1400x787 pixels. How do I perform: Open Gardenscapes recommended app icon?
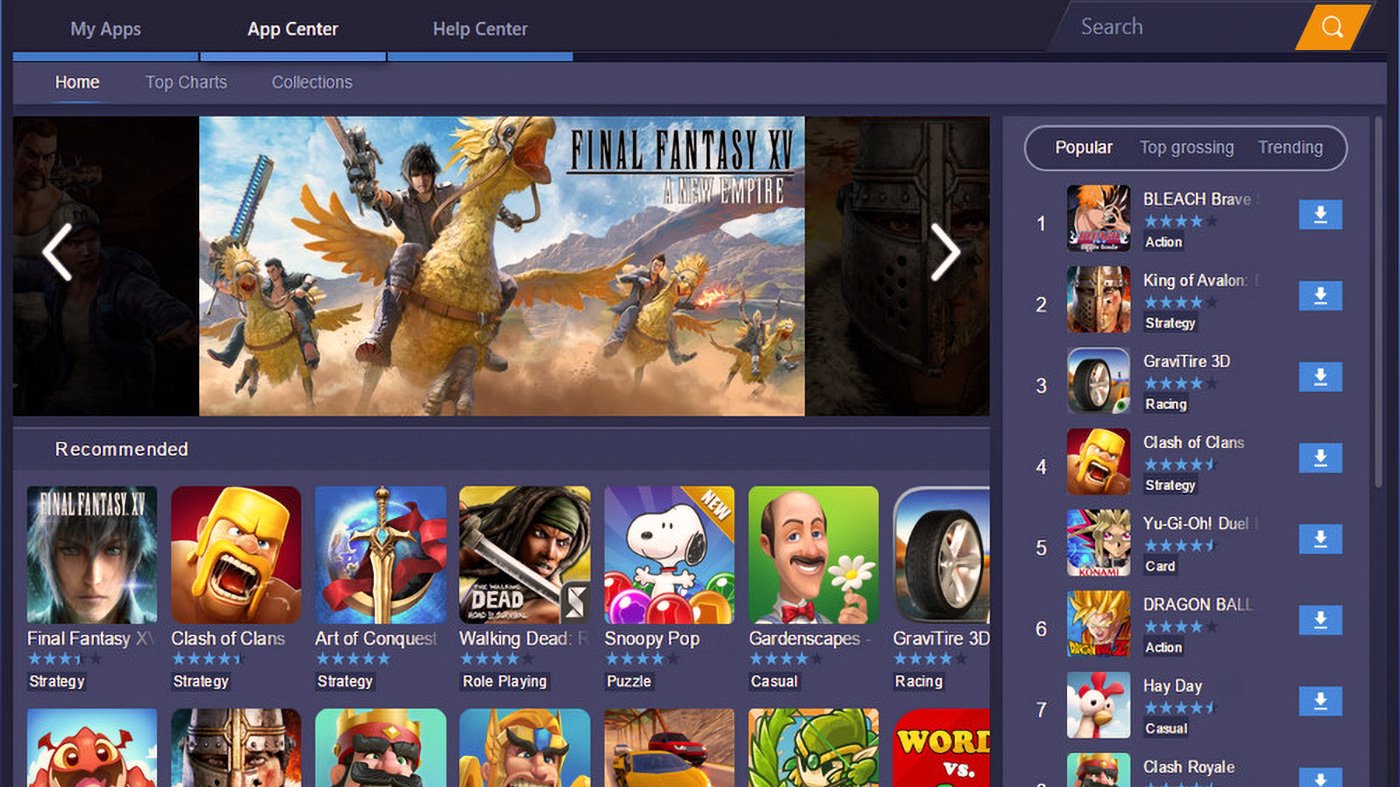(x=814, y=555)
